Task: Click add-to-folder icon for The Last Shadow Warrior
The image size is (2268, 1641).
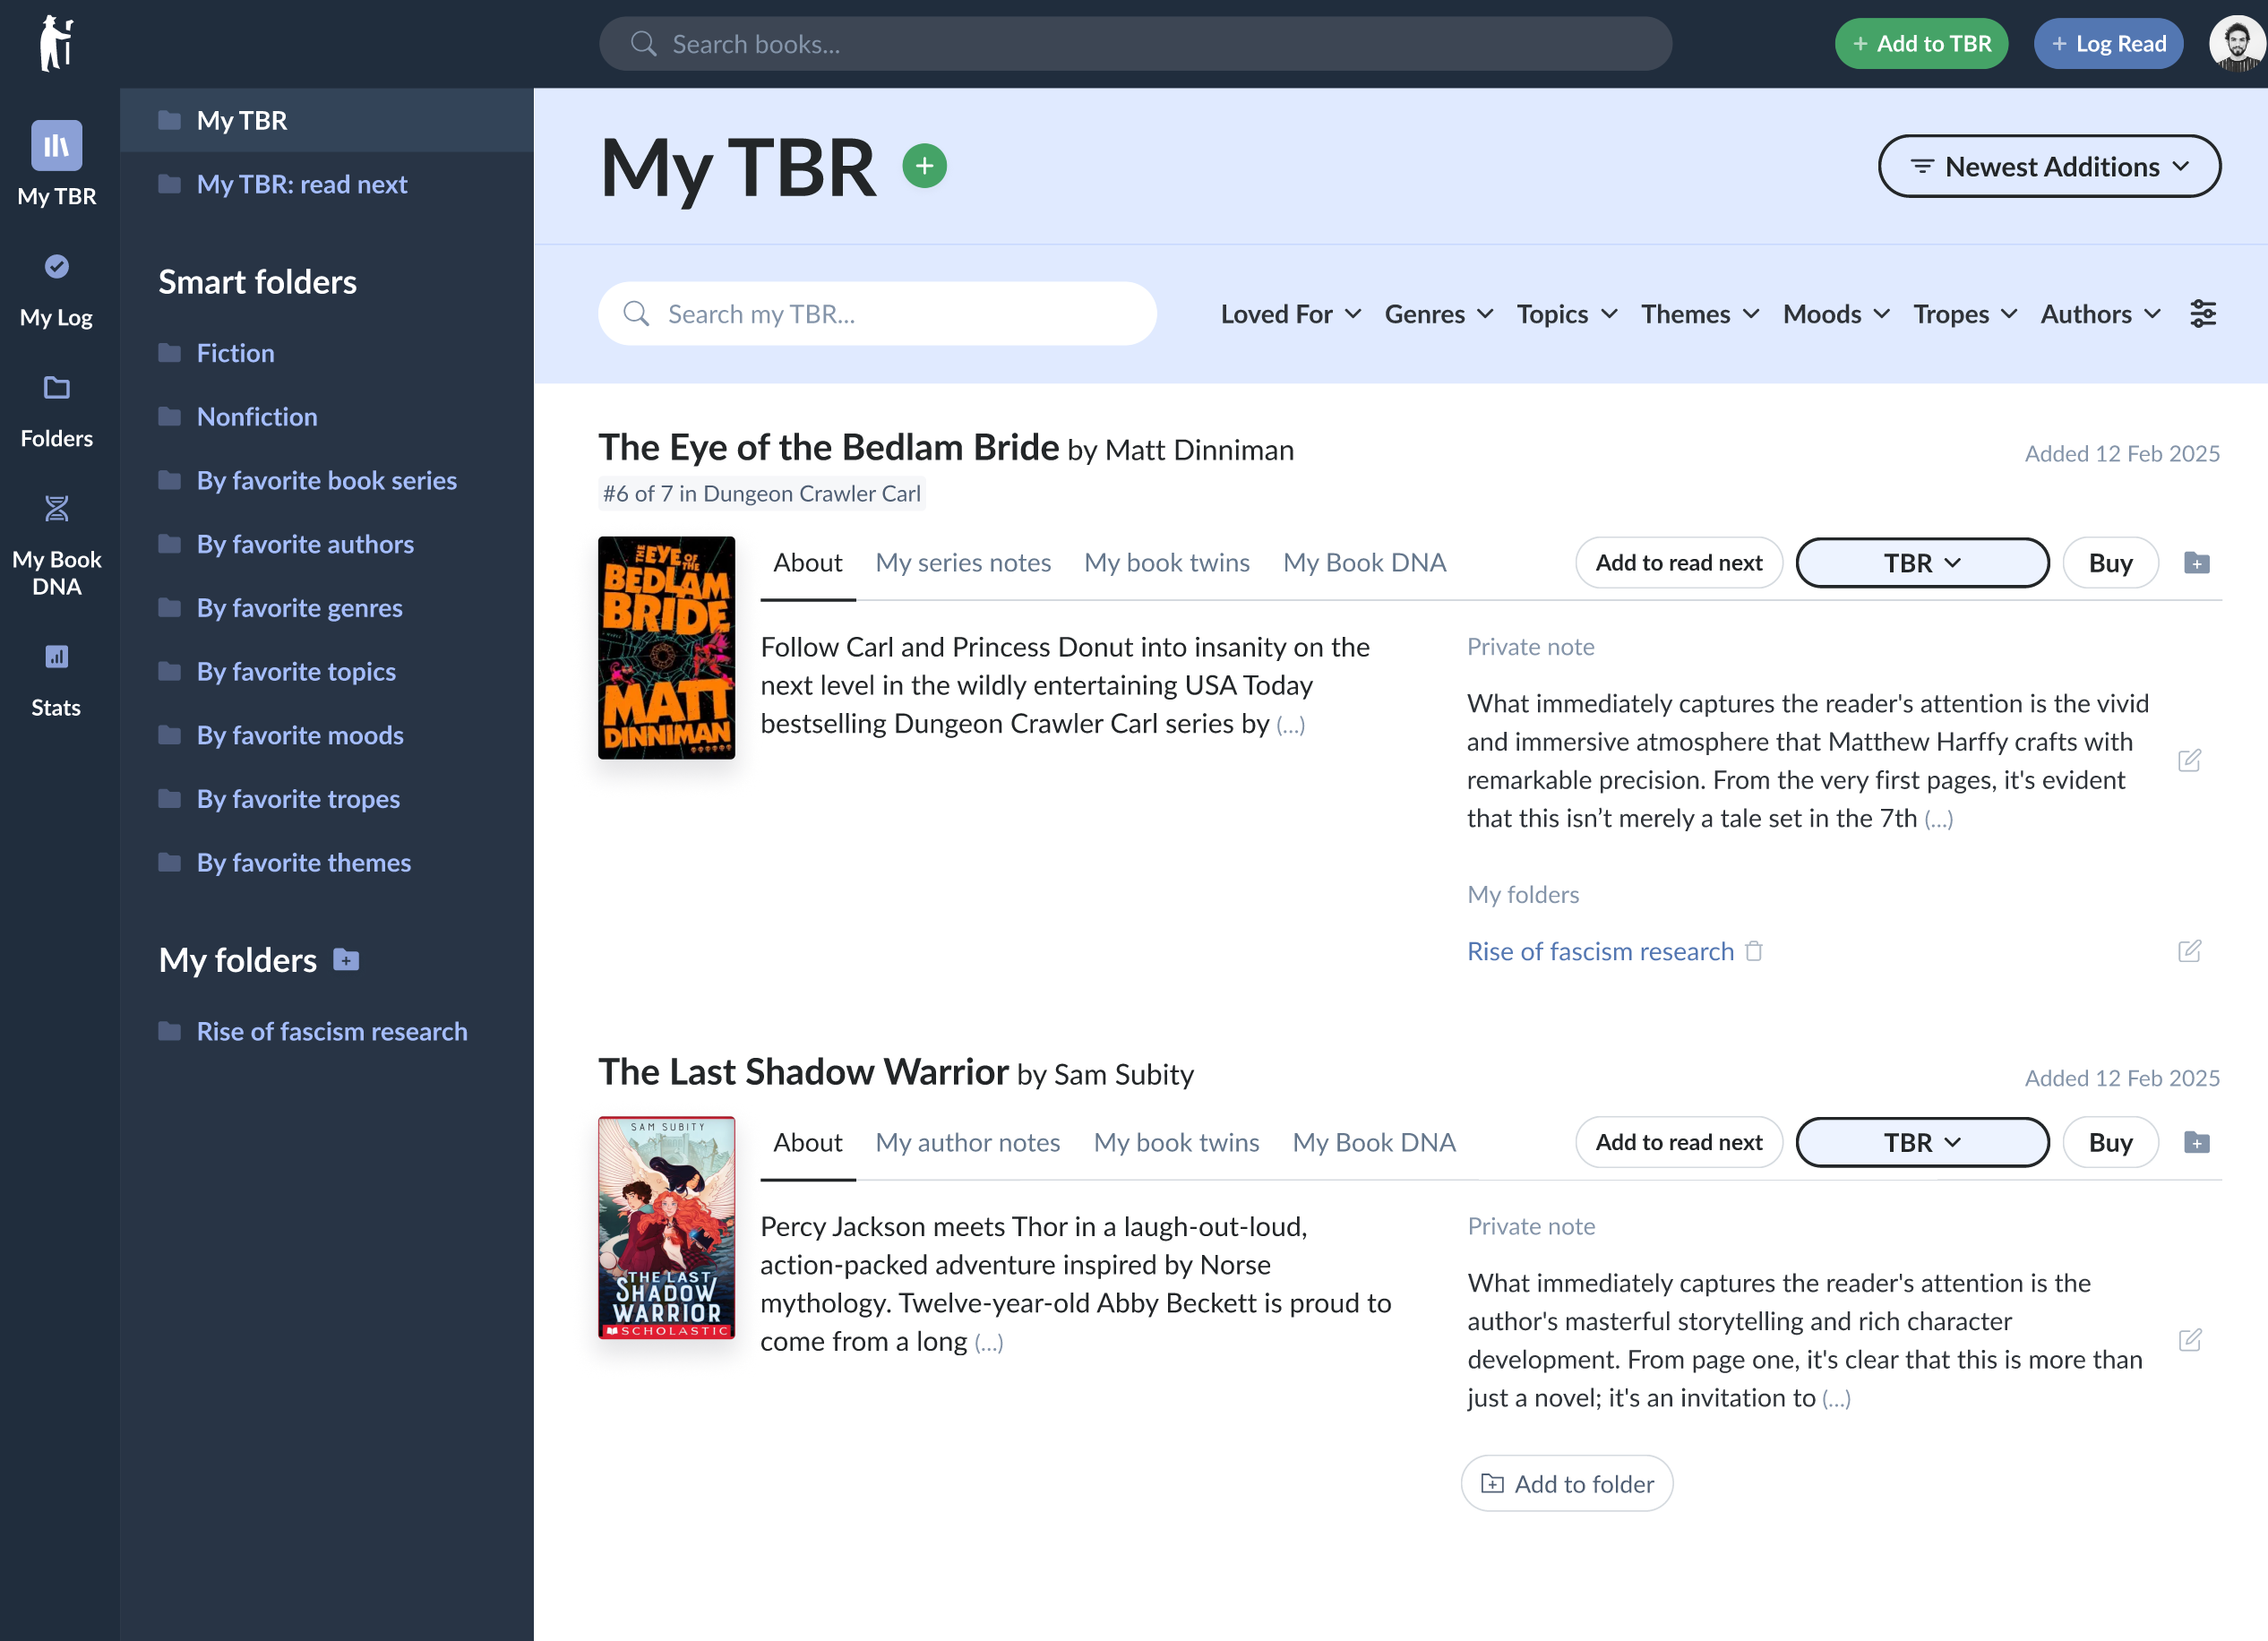Action: coord(2196,1143)
